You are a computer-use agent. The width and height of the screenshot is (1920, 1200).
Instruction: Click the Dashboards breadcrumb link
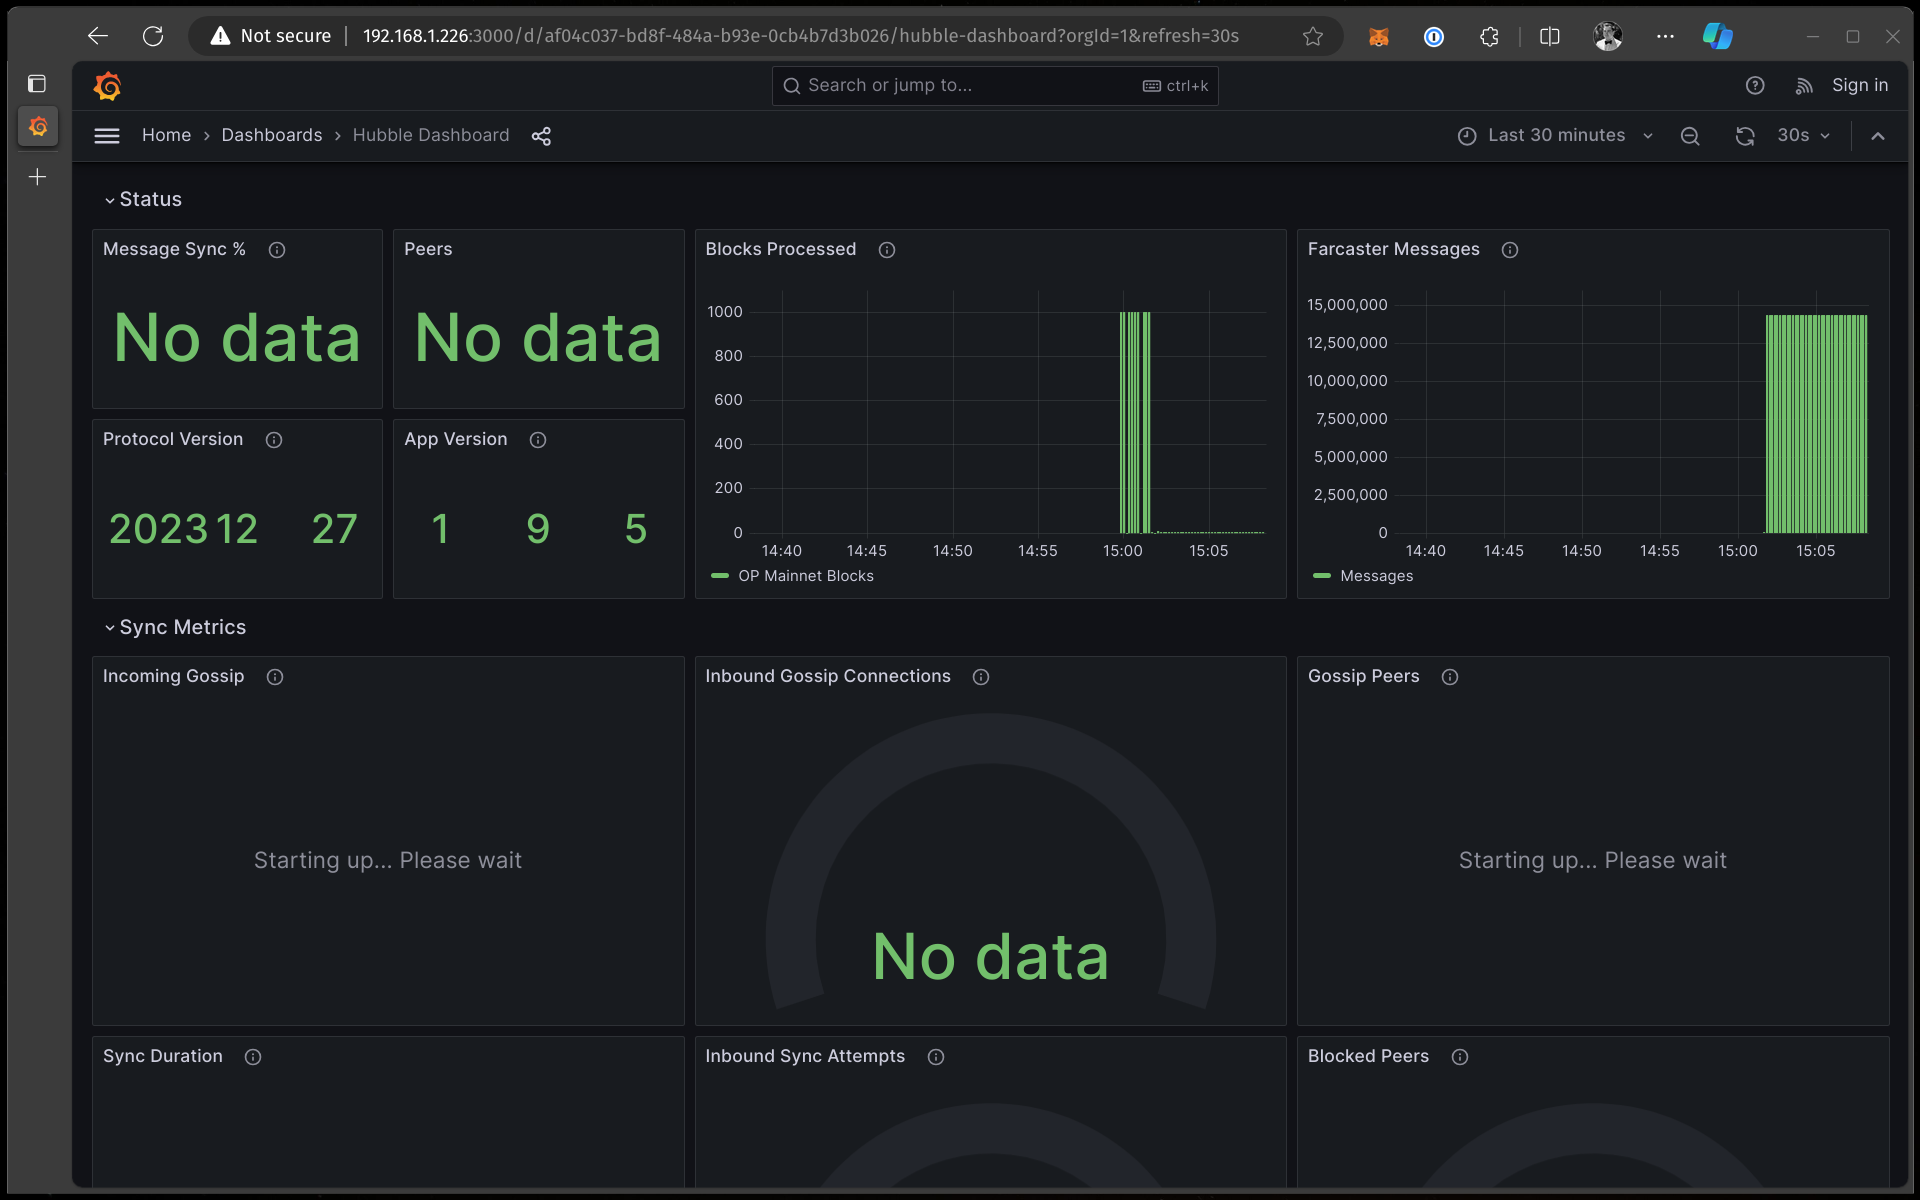[271, 134]
